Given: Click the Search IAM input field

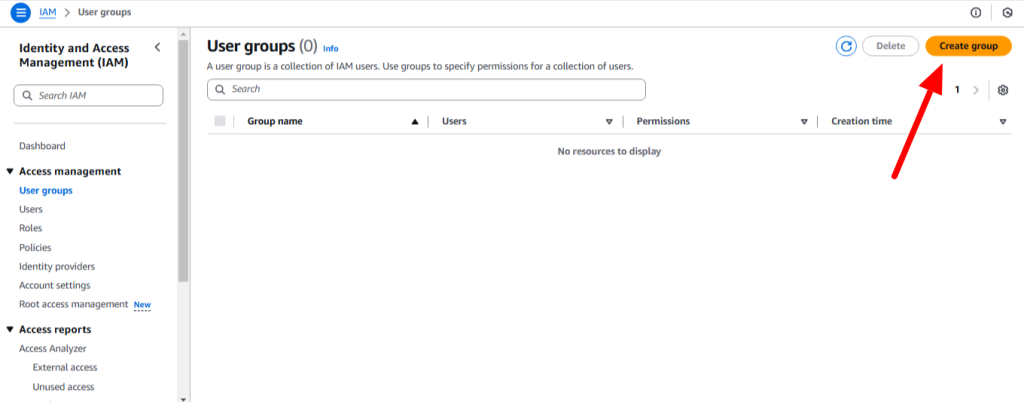Looking at the screenshot, I should tap(88, 95).
